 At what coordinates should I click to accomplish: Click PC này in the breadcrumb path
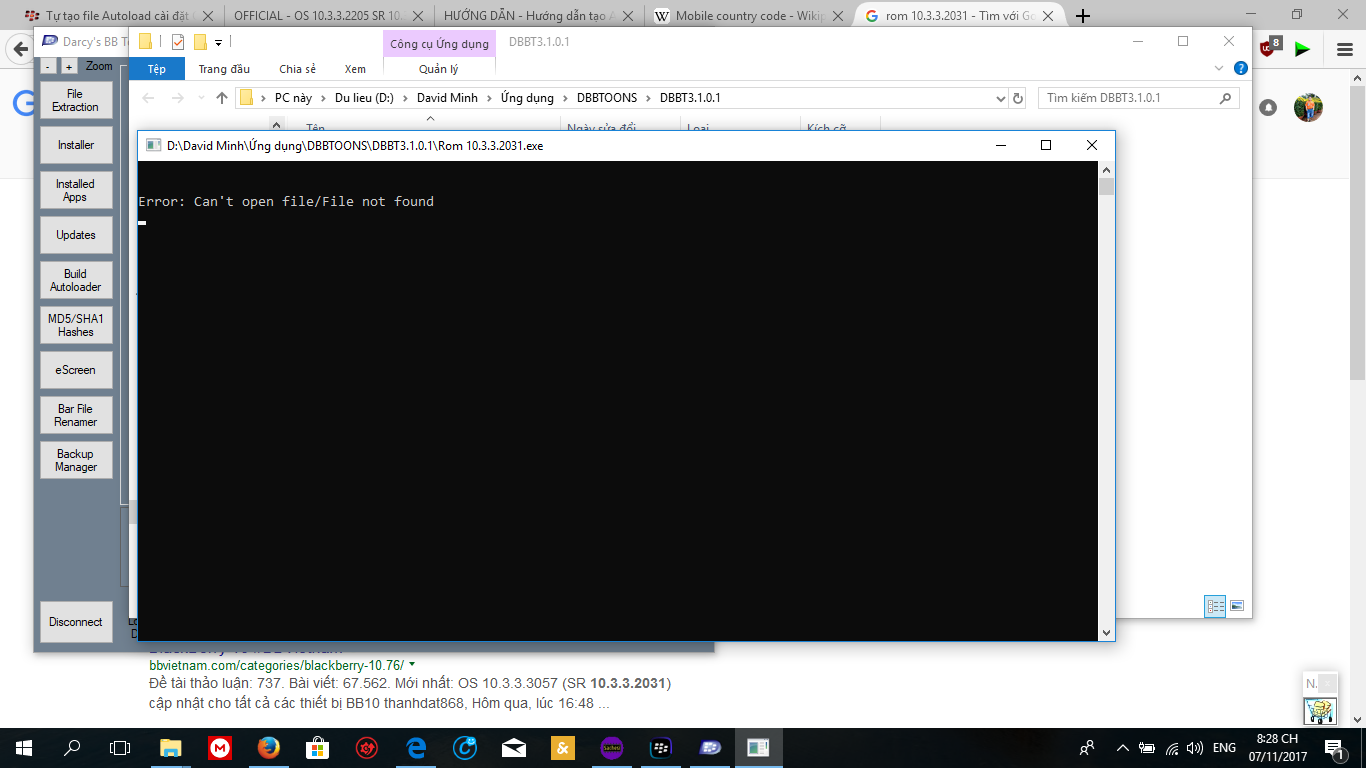coord(293,98)
